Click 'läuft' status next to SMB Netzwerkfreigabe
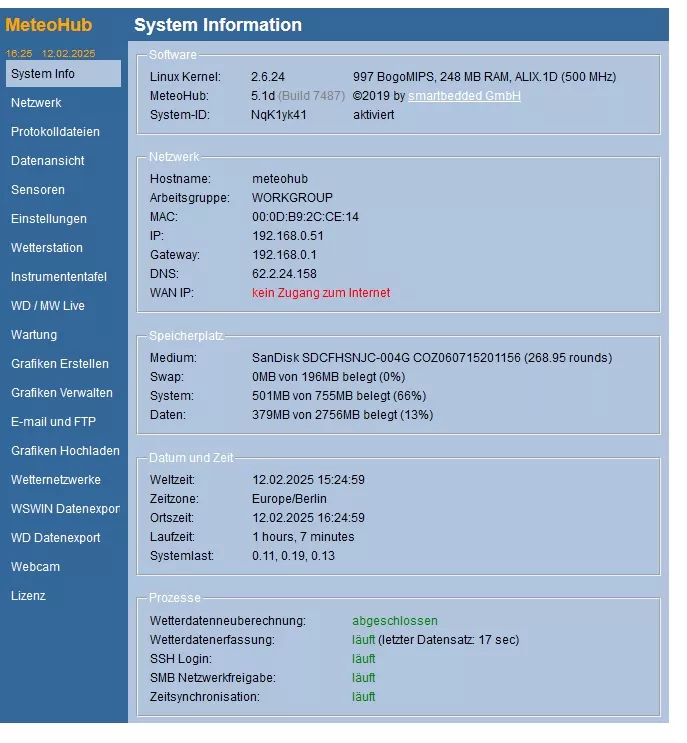The width and height of the screenshot is (687, 743). click(363, 678)
